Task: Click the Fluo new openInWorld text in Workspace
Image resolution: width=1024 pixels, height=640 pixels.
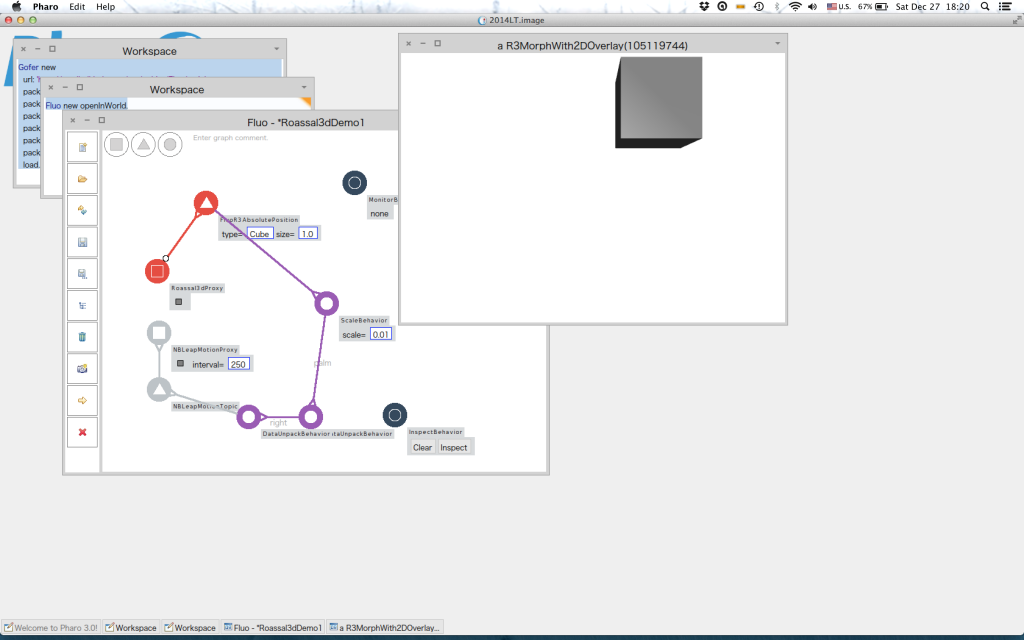Action: point(86,105)
